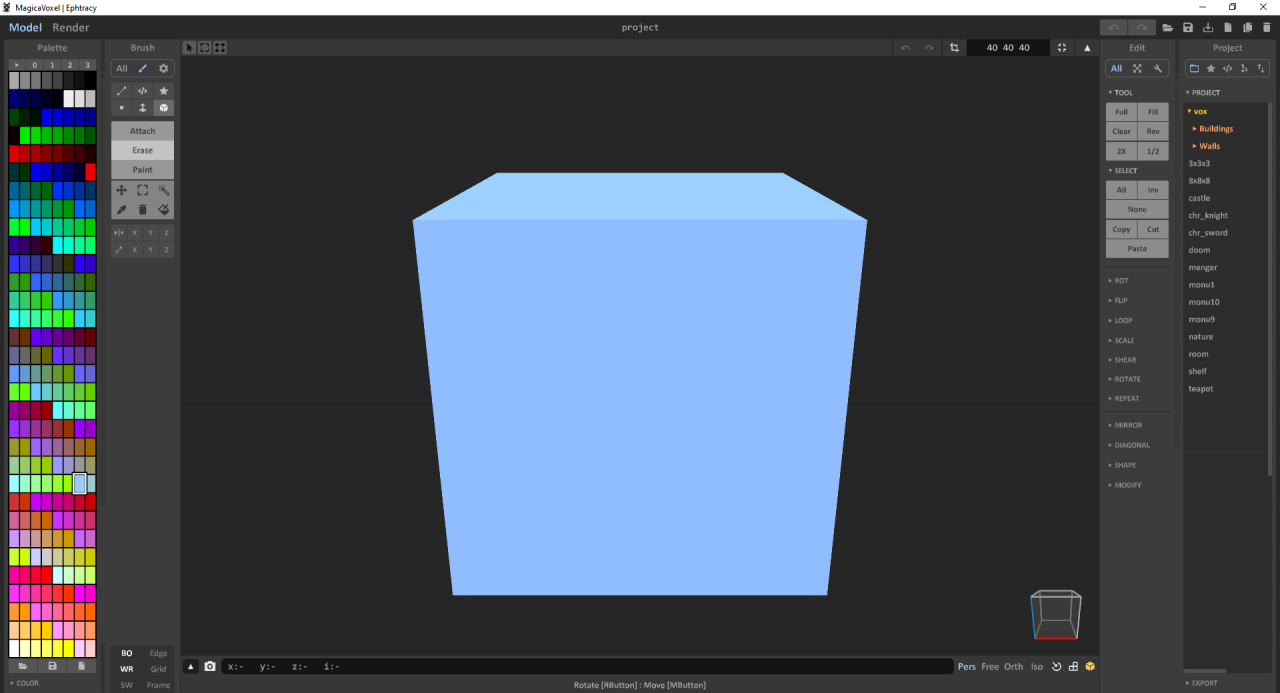Select the magic wand region tool
The height and width of the screenshot is (693, 1280).
[x=164, y=190]
